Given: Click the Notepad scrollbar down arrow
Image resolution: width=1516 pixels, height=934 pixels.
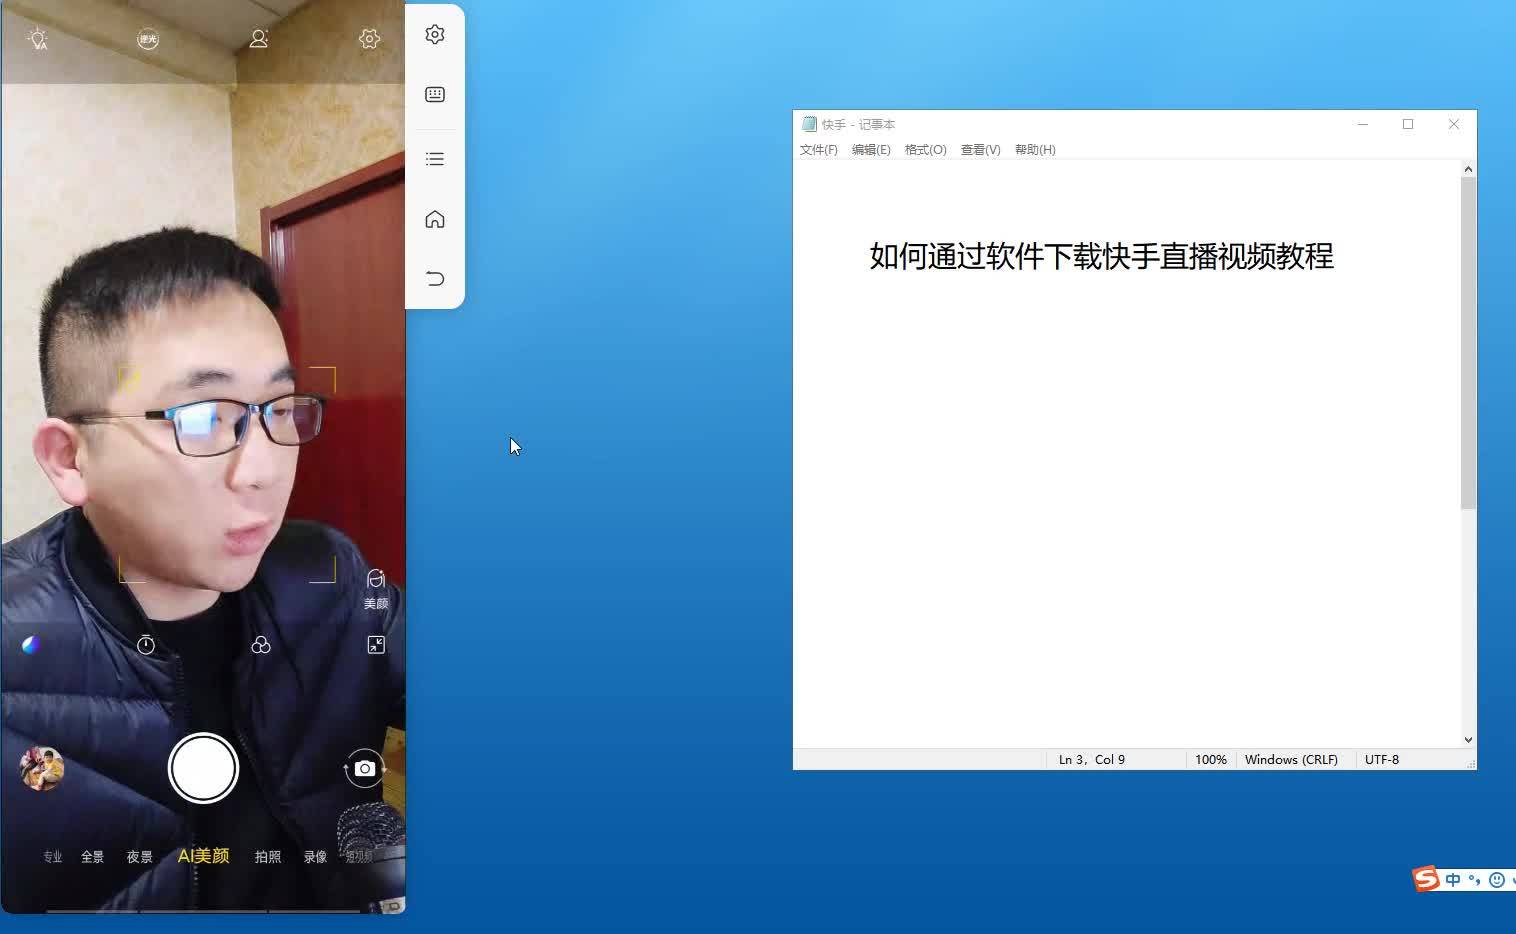Looking at the screenshot, I should 1468,740.
